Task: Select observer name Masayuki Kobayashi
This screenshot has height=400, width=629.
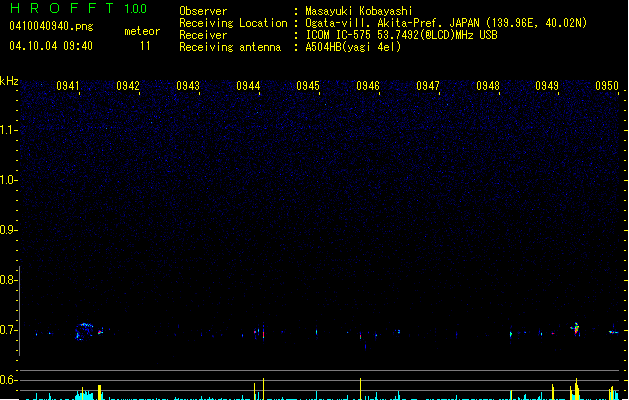Action: tap(359, 11)
